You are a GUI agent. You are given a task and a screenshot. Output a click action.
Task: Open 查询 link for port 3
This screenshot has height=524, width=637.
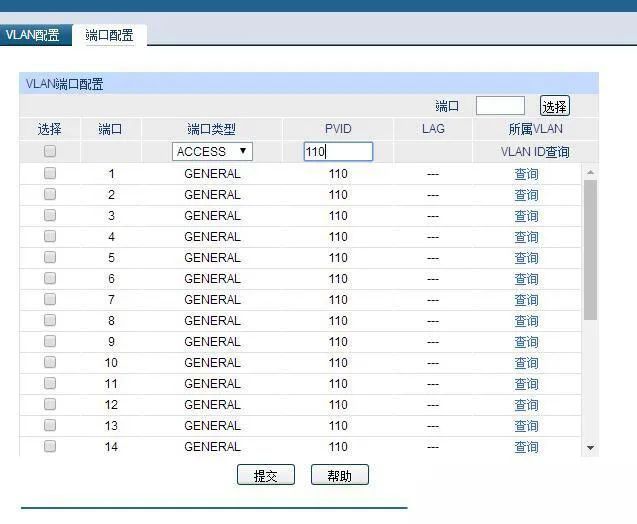(526, 216)
